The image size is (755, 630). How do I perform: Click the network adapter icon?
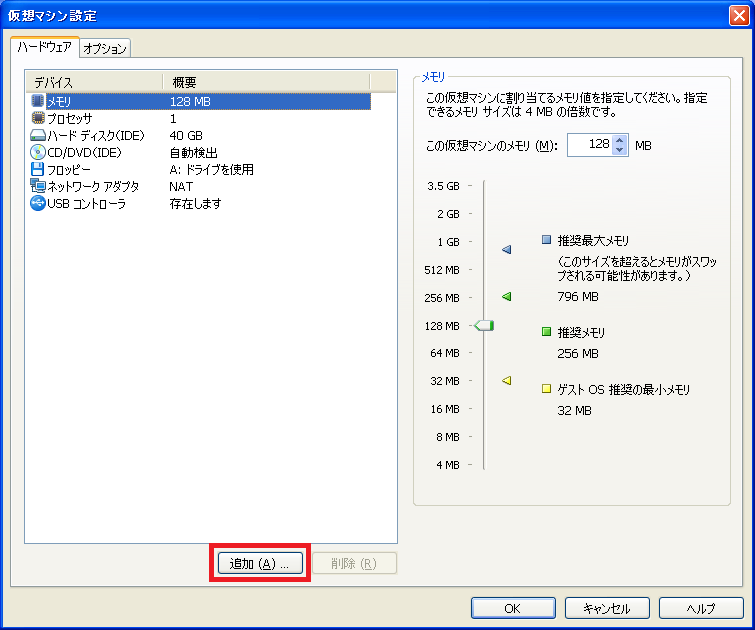point(38,186)
